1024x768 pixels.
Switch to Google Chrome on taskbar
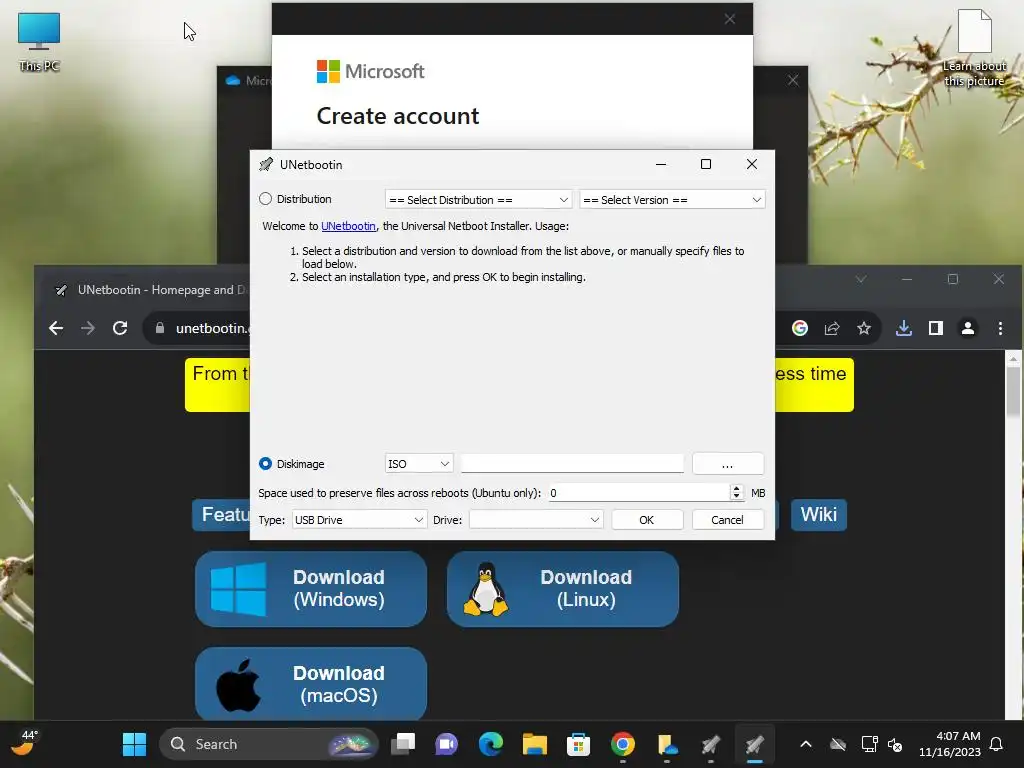[623, 744]
